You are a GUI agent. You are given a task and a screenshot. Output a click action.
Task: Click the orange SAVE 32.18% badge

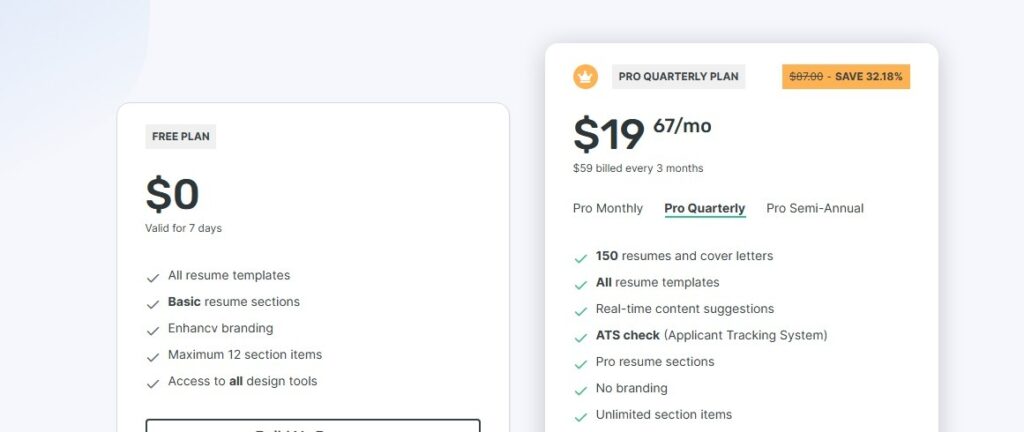point(846,76)
